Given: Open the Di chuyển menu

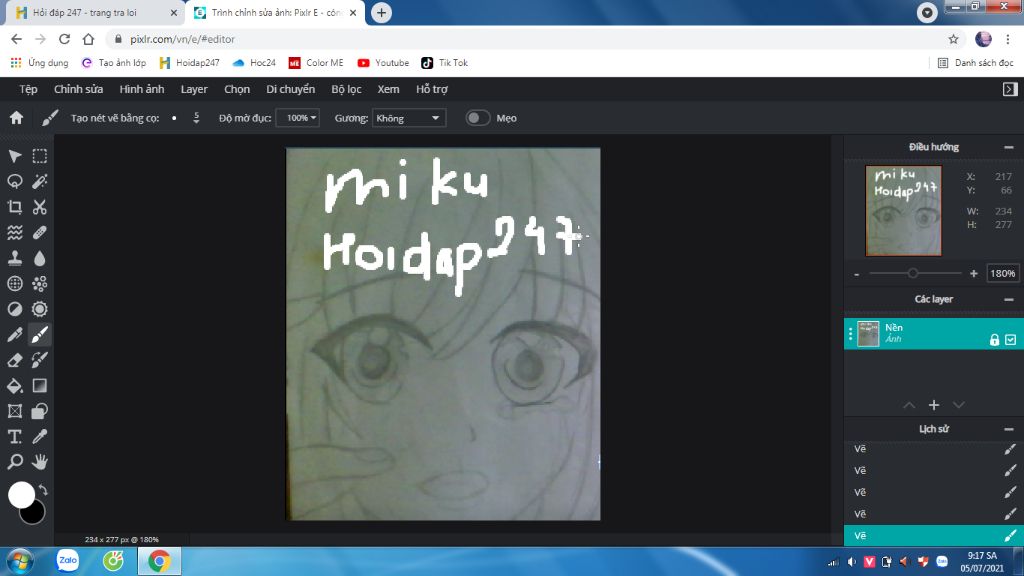Looking at the screenshot, I should [291, 89].
